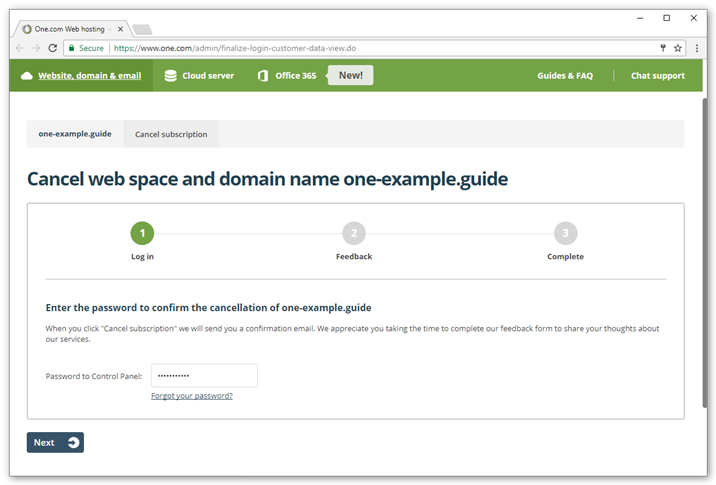Viewport: 716px width, 485px height.
Task: Click step 2 Feedback circle
Action: (x=354, y=233)
